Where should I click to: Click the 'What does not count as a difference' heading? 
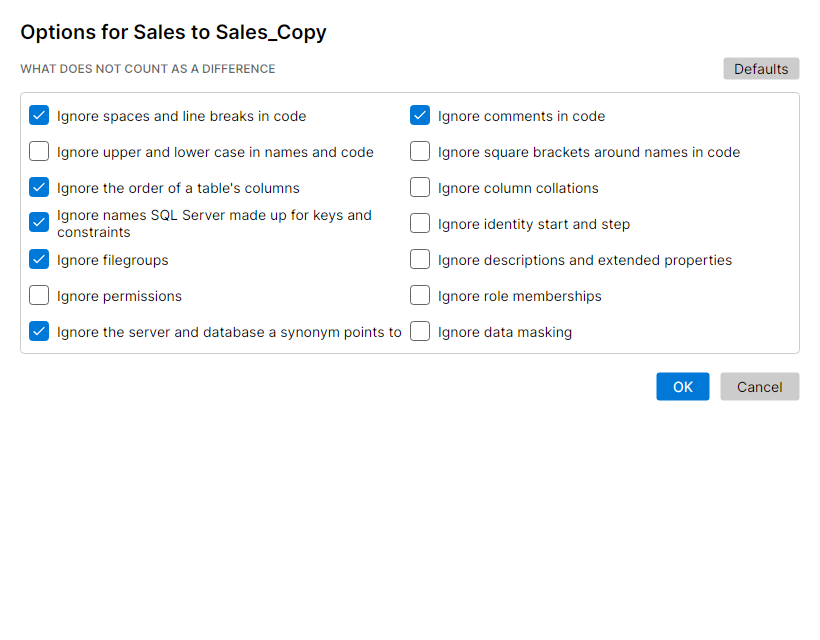[x=147, y=69]
